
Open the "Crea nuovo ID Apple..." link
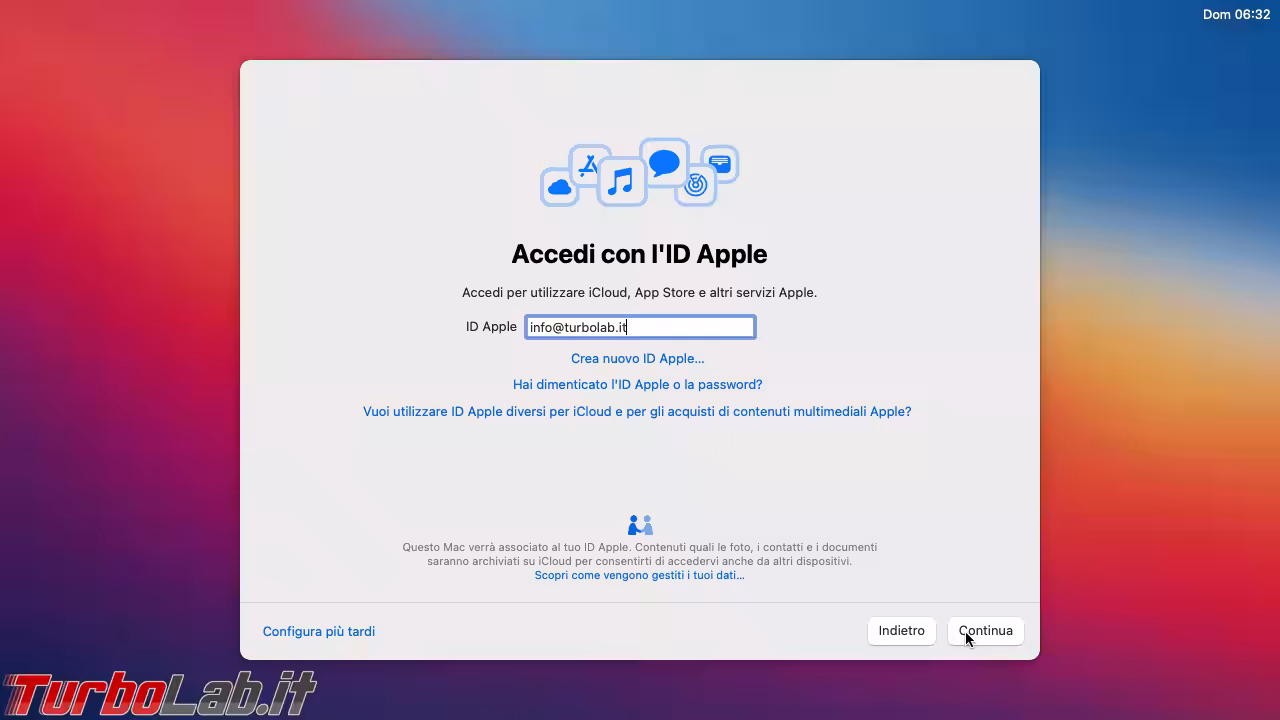pyautogui.click(x=637, y=358)
